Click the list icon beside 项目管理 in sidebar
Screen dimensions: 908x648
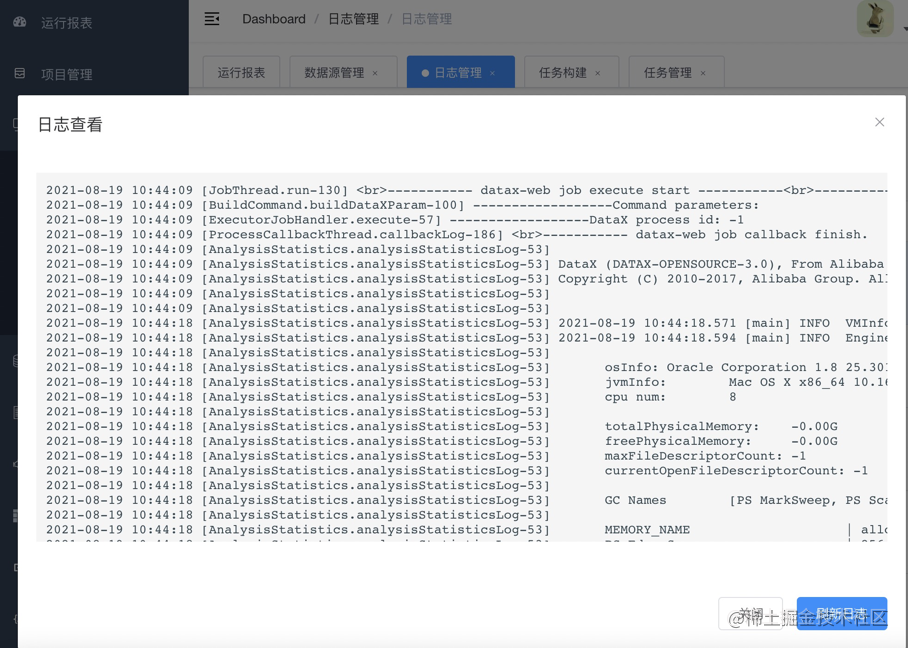coord(22,71)
